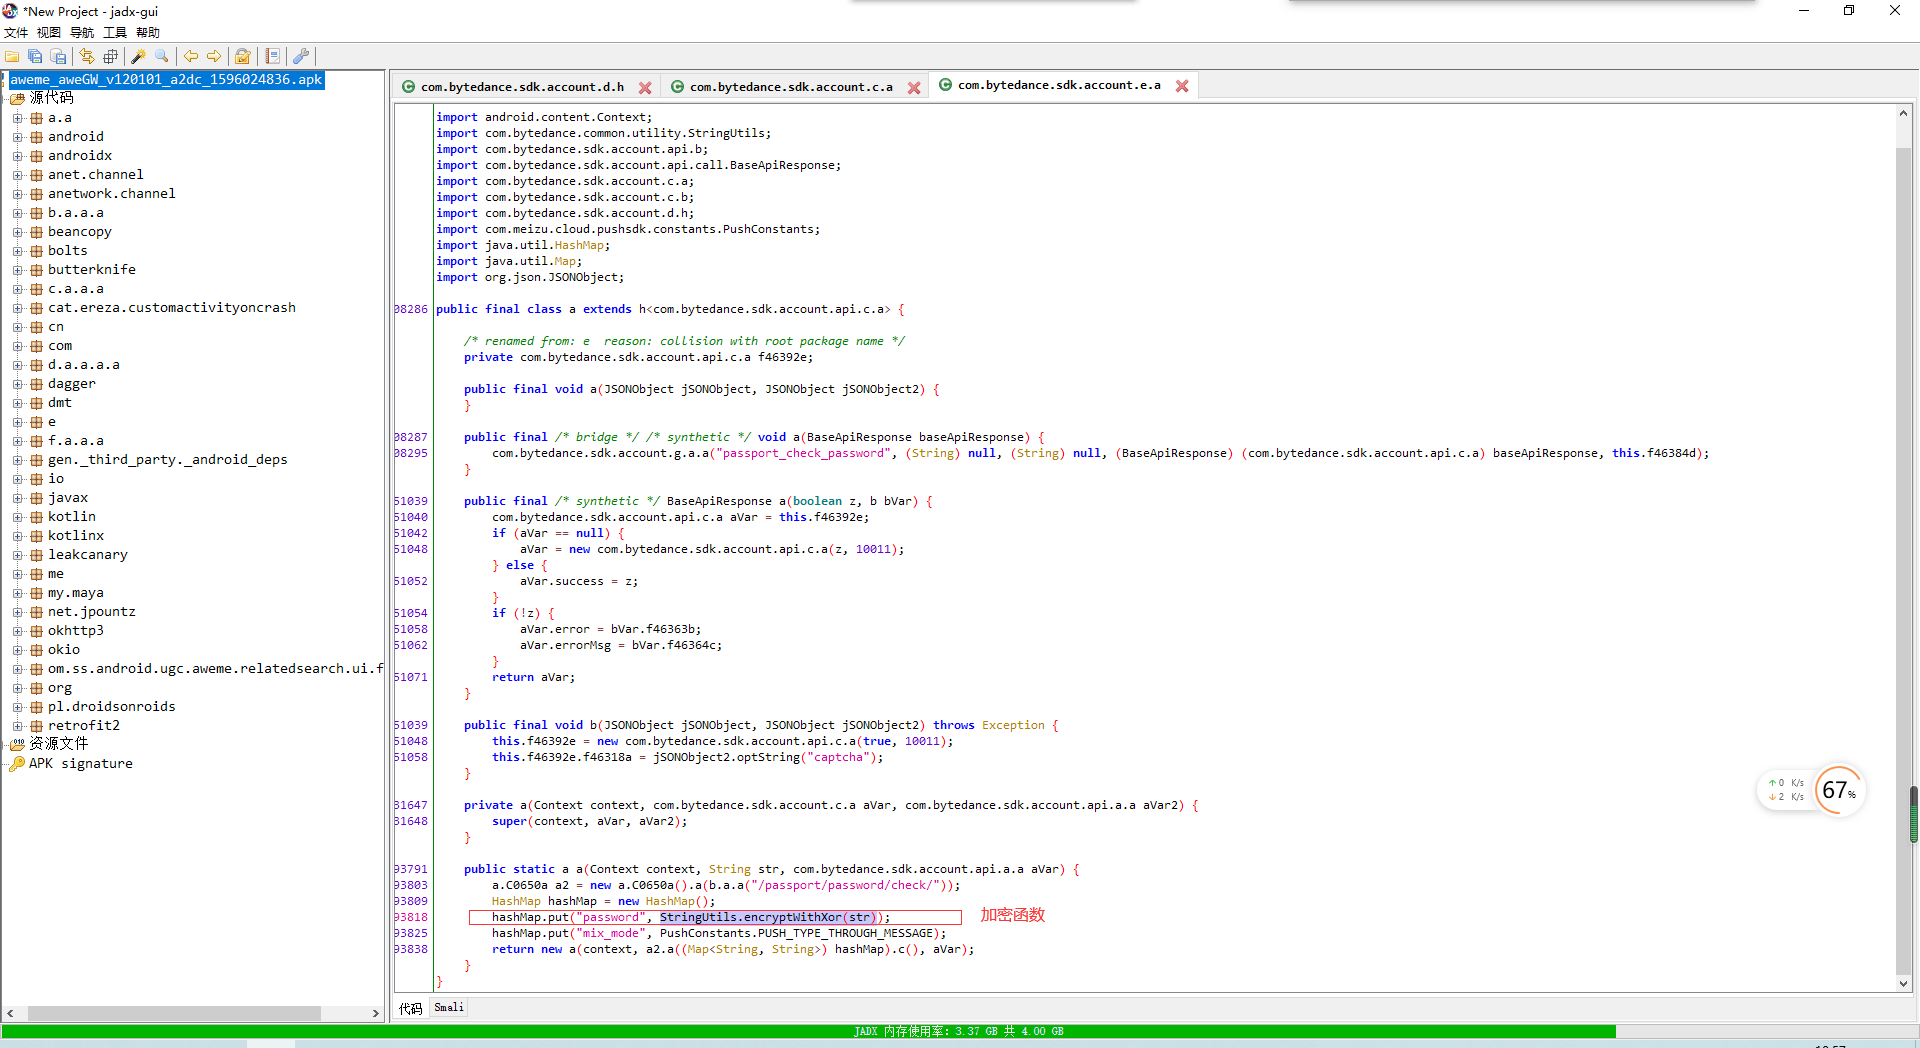
Task: Navigate forward with the right arrow icon
Action: coord(214,57)
